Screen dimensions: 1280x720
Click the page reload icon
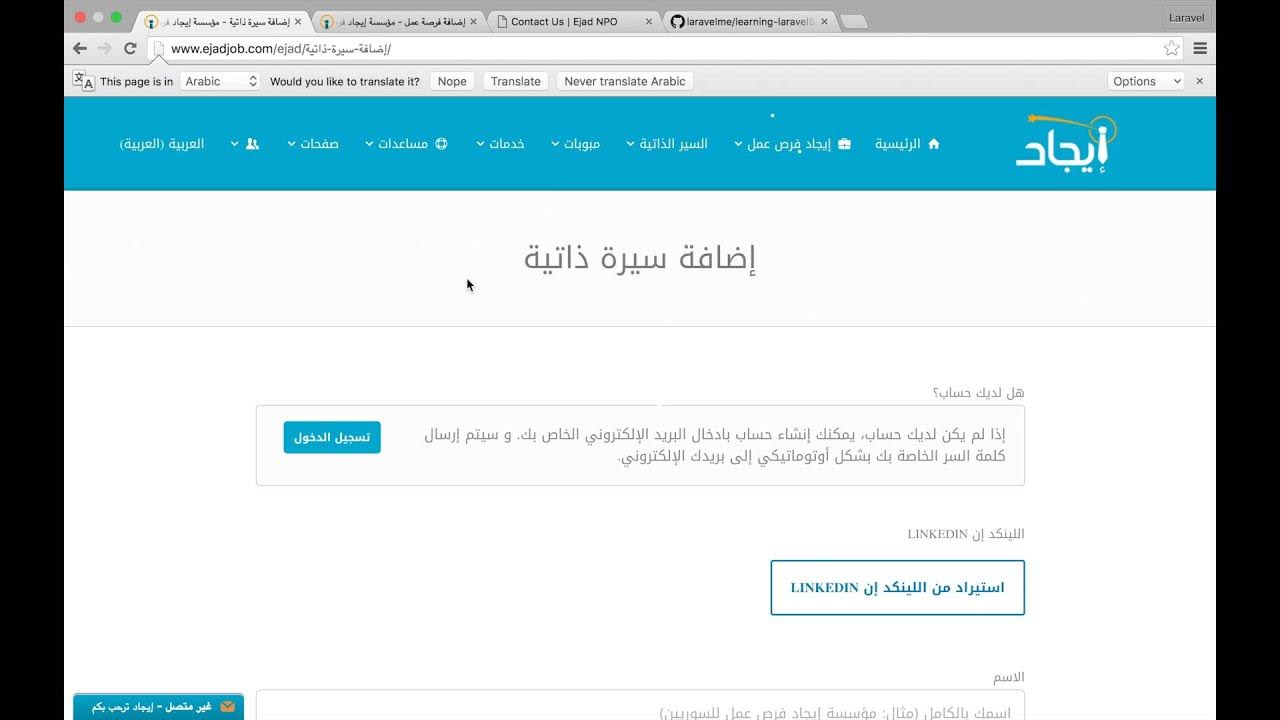click(x=131, y=47)
